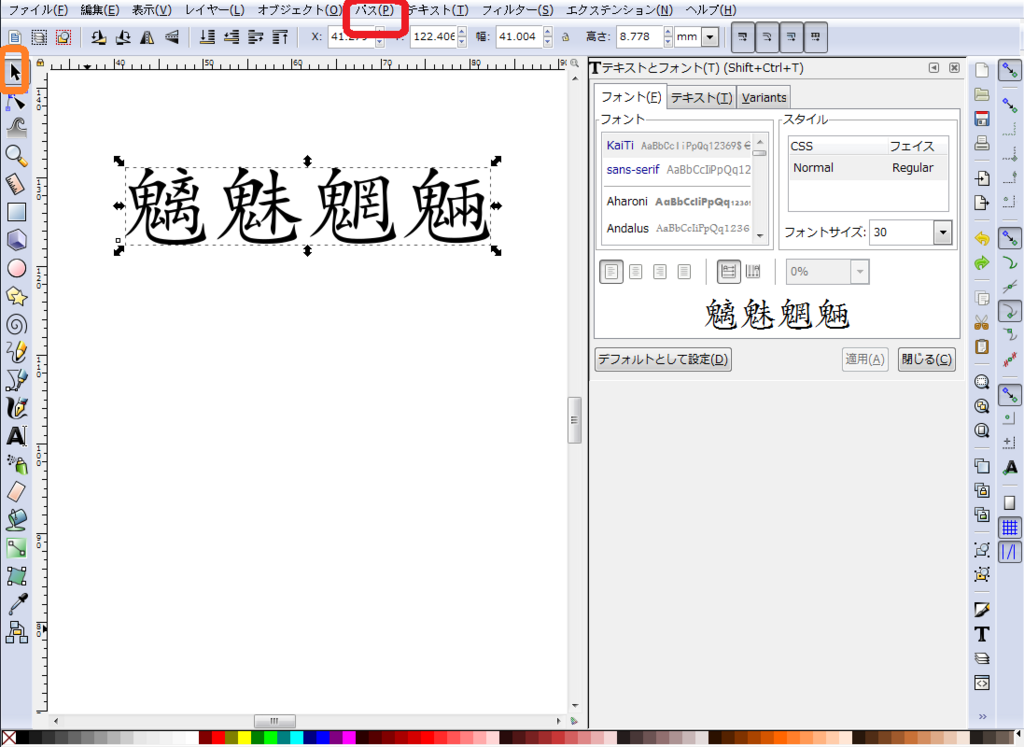Select the Aharoni font row

coord(677,201)
